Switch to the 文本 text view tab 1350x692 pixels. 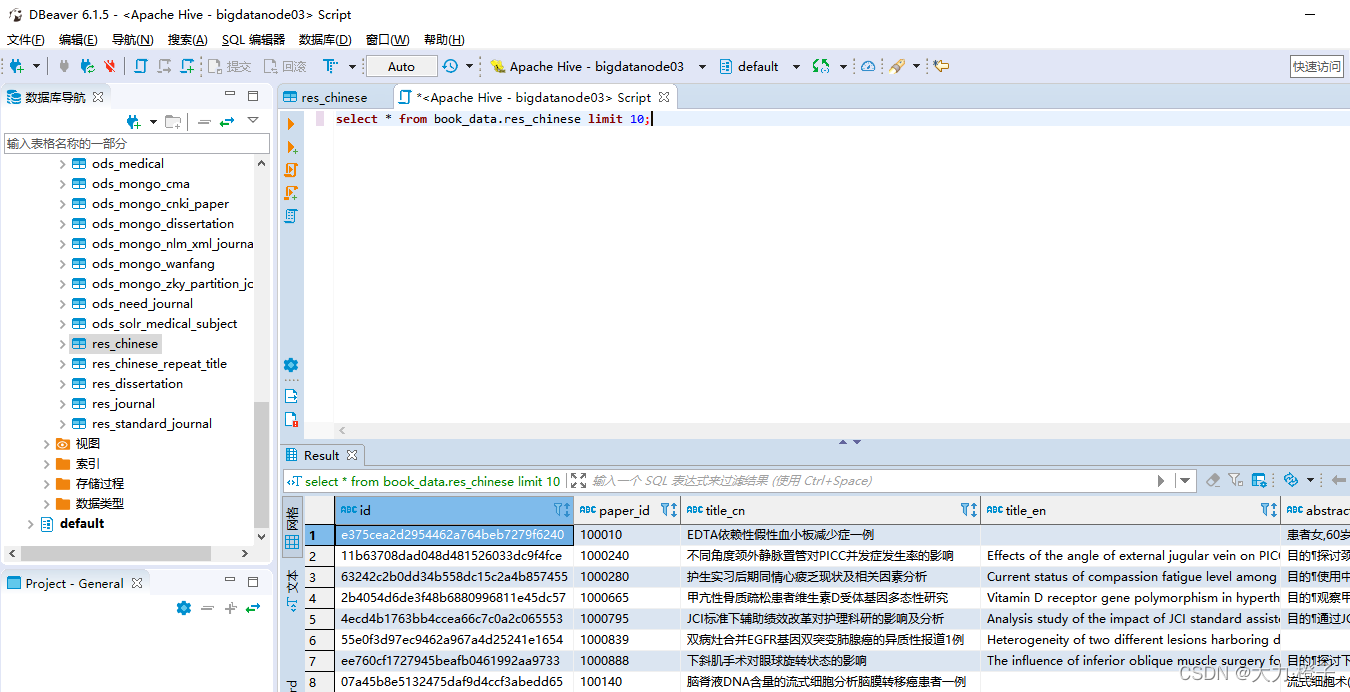click(x=292, y=590)
